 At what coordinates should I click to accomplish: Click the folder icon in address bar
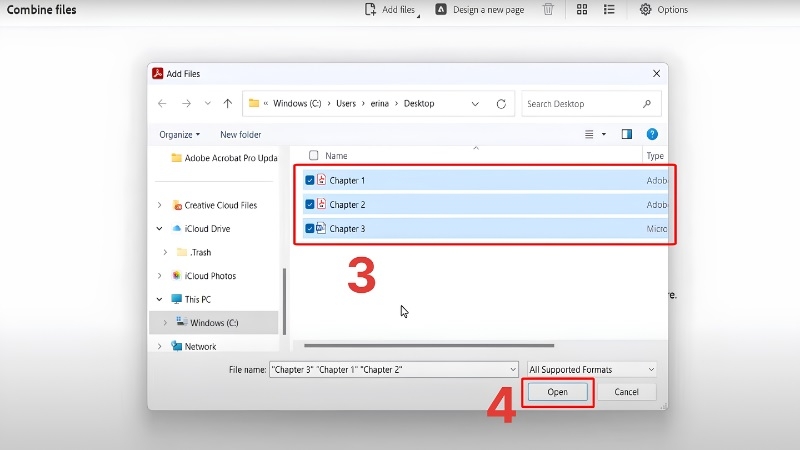tap(254, 103)
